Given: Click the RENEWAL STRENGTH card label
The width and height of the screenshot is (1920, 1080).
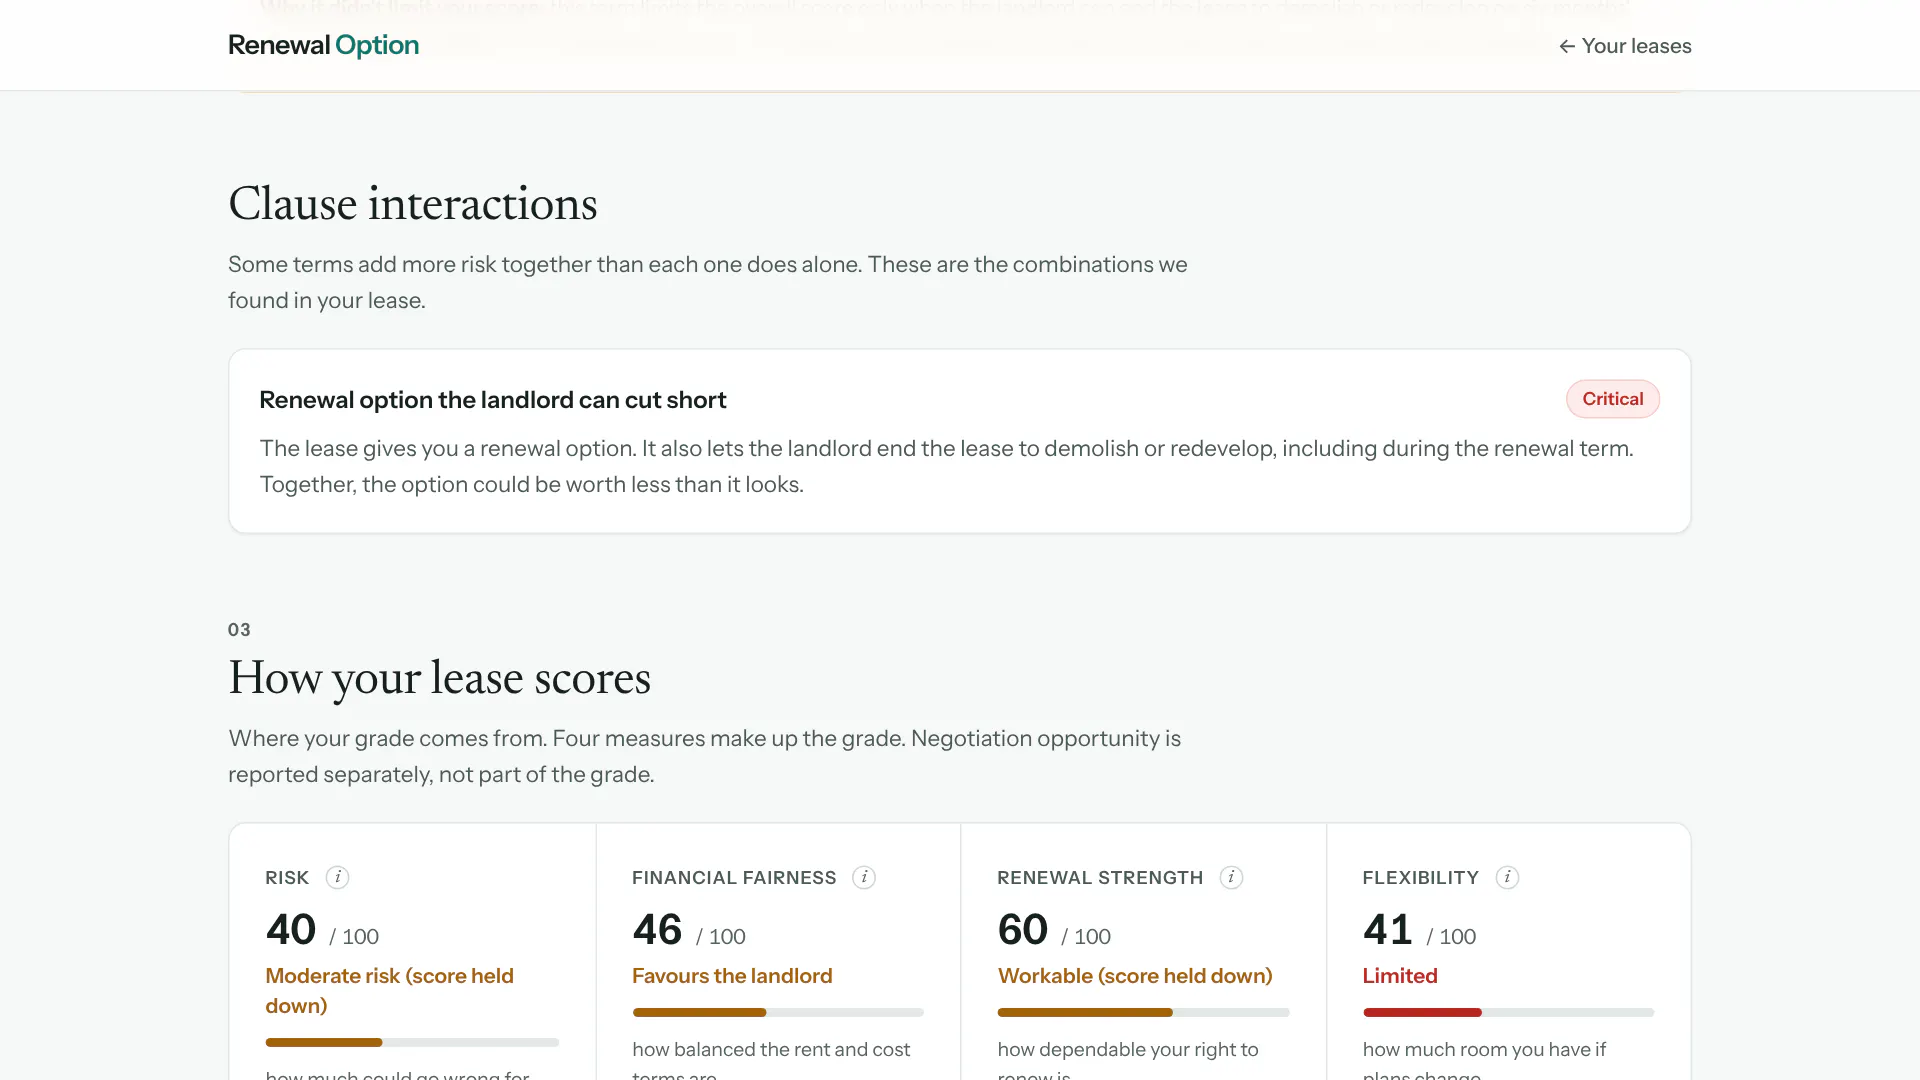Looking at the screenshot, I should pyautogui.click(x=1100, y=878).
